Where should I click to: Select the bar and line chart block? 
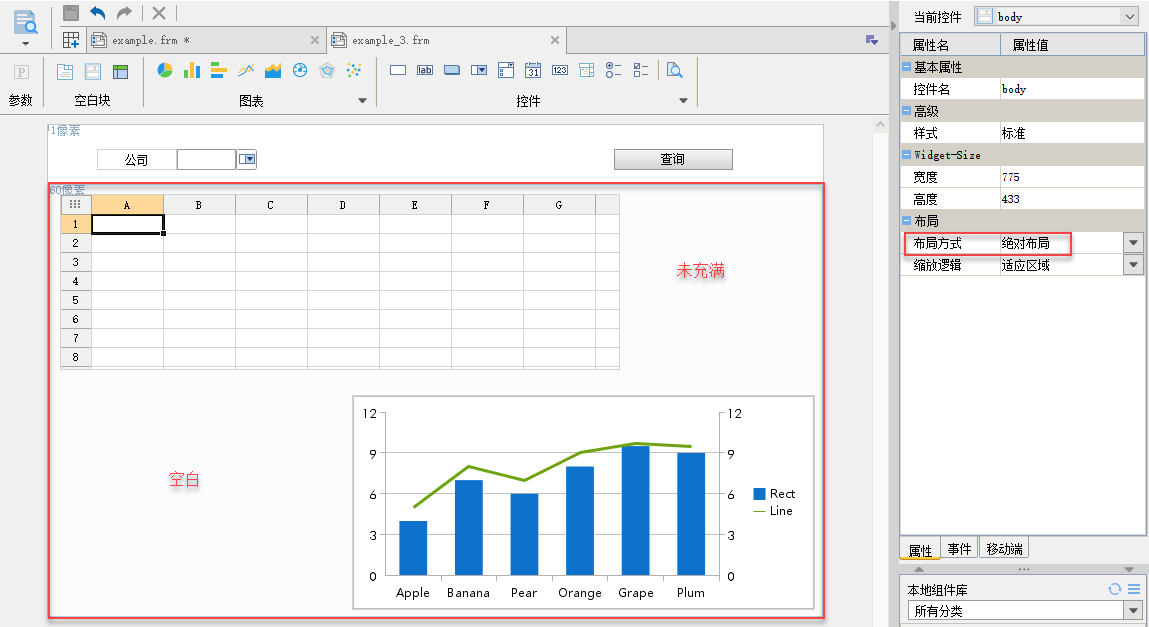(x=583, y=502)
